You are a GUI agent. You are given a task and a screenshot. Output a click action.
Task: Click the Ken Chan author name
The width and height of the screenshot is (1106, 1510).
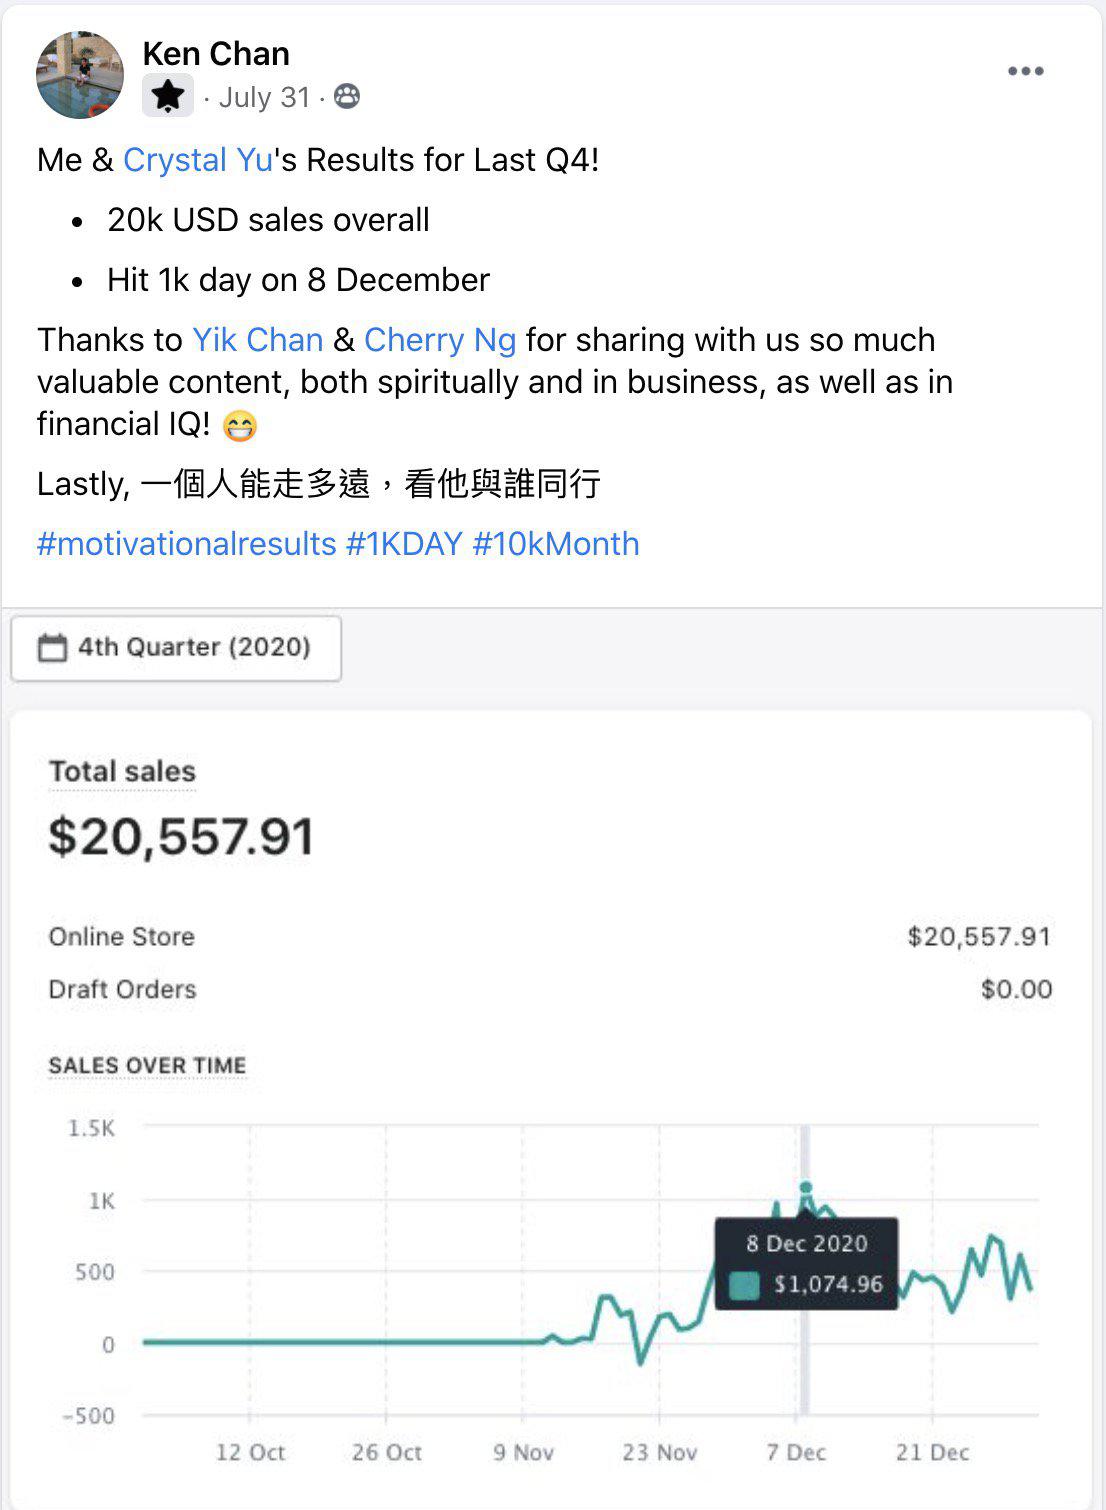click(x=216, y=53)
